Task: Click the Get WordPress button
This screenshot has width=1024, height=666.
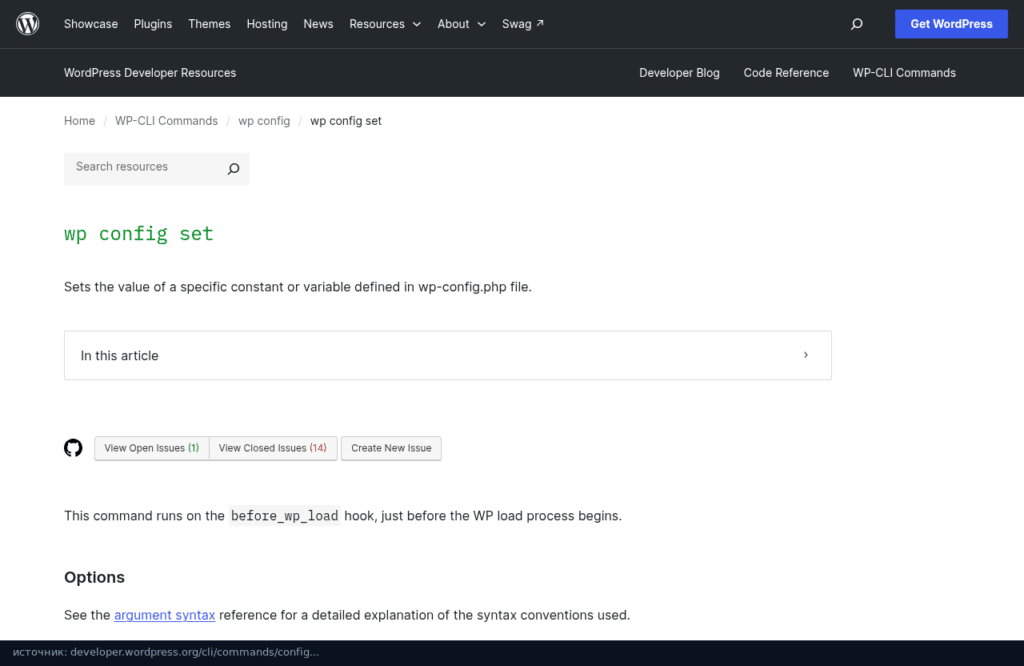Action: tap(951, 24)
